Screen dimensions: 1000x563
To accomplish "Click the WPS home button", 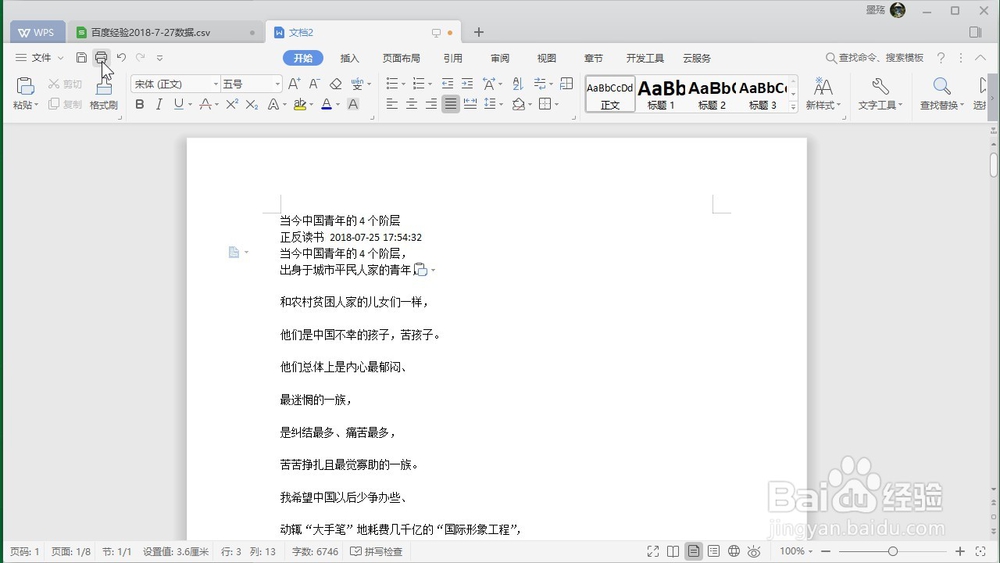I will pos(37,33).
